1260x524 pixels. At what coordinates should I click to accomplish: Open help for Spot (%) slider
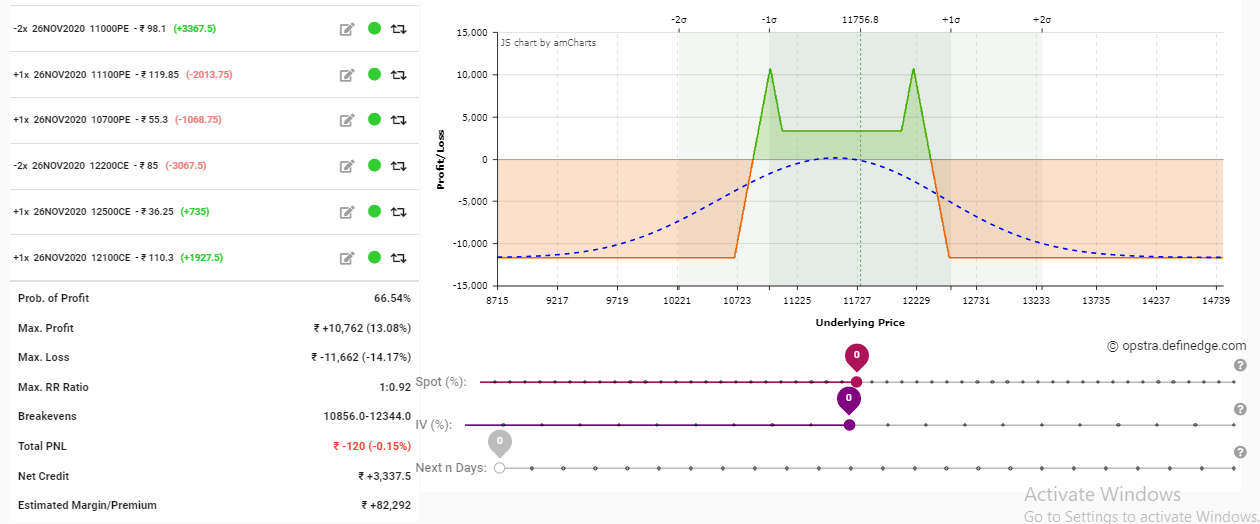(1240, 366)
